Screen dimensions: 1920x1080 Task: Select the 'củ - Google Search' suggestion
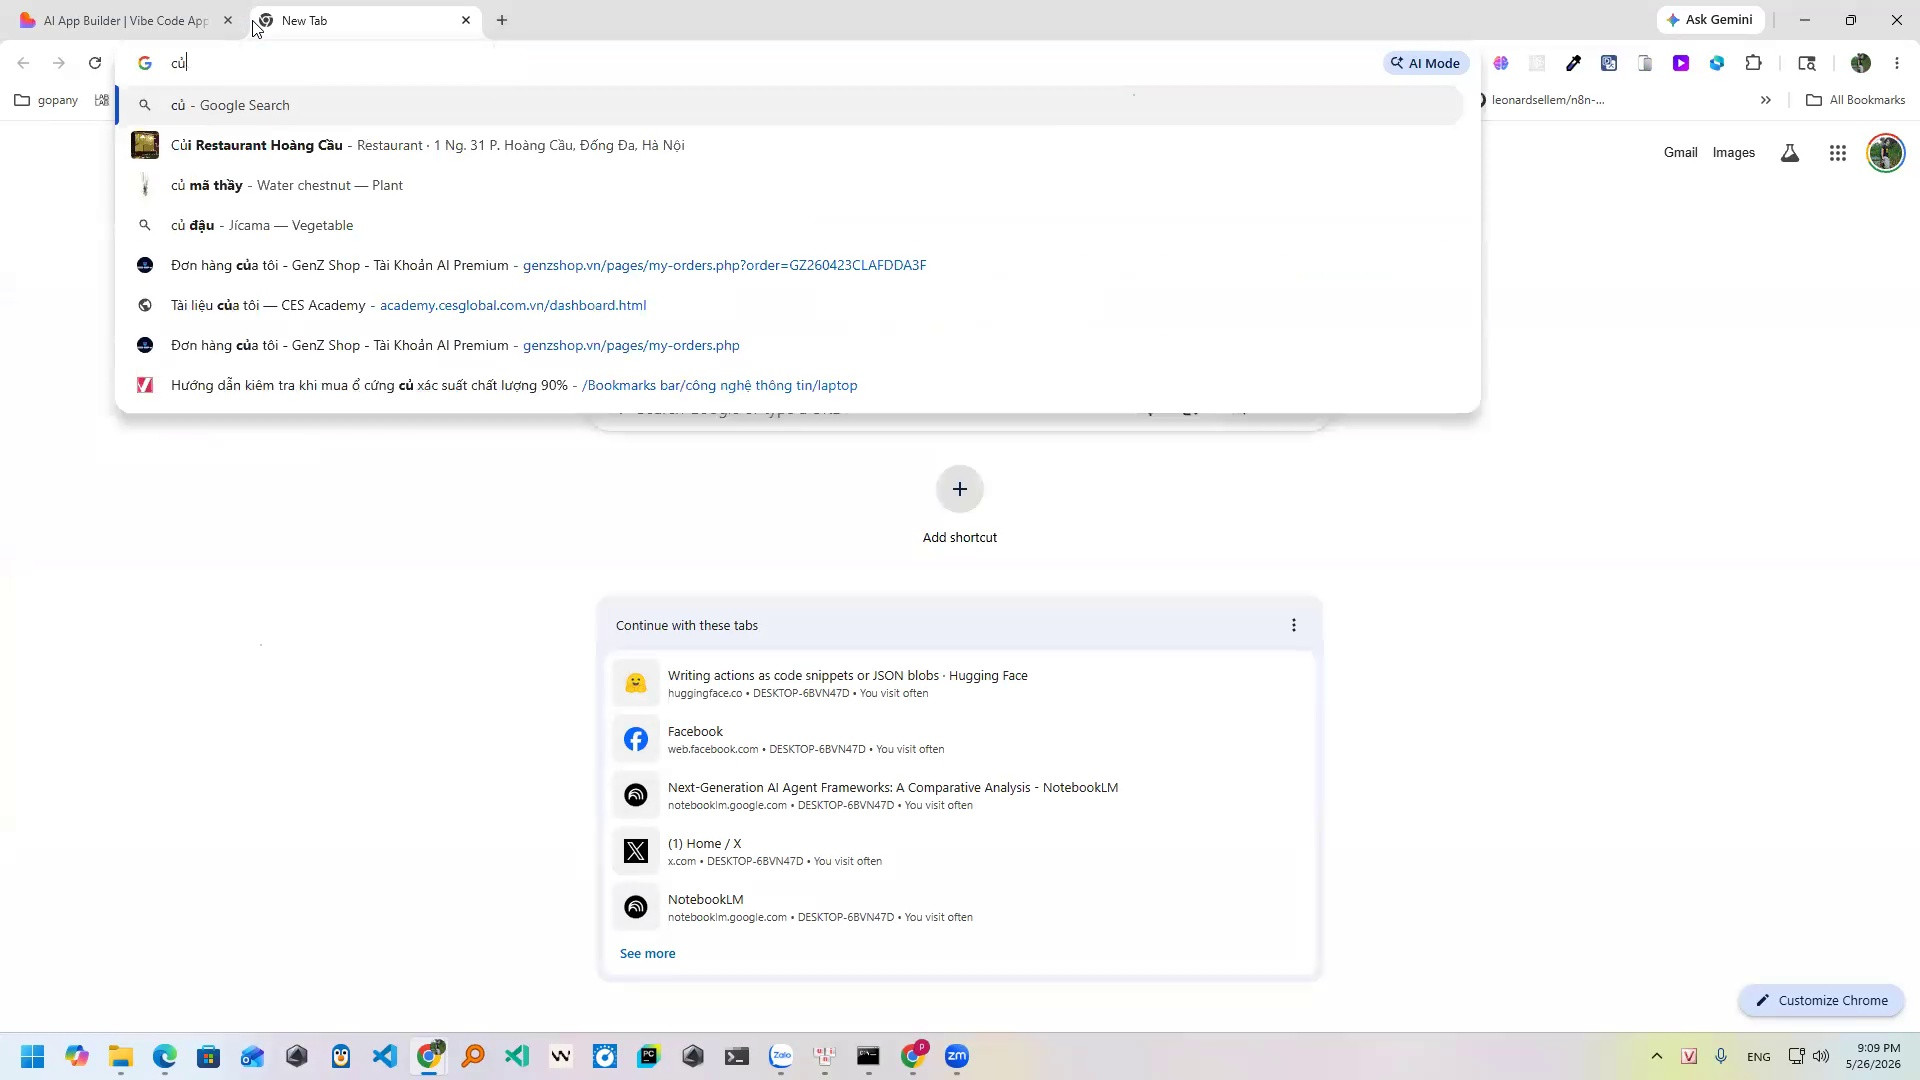point(790,105)
